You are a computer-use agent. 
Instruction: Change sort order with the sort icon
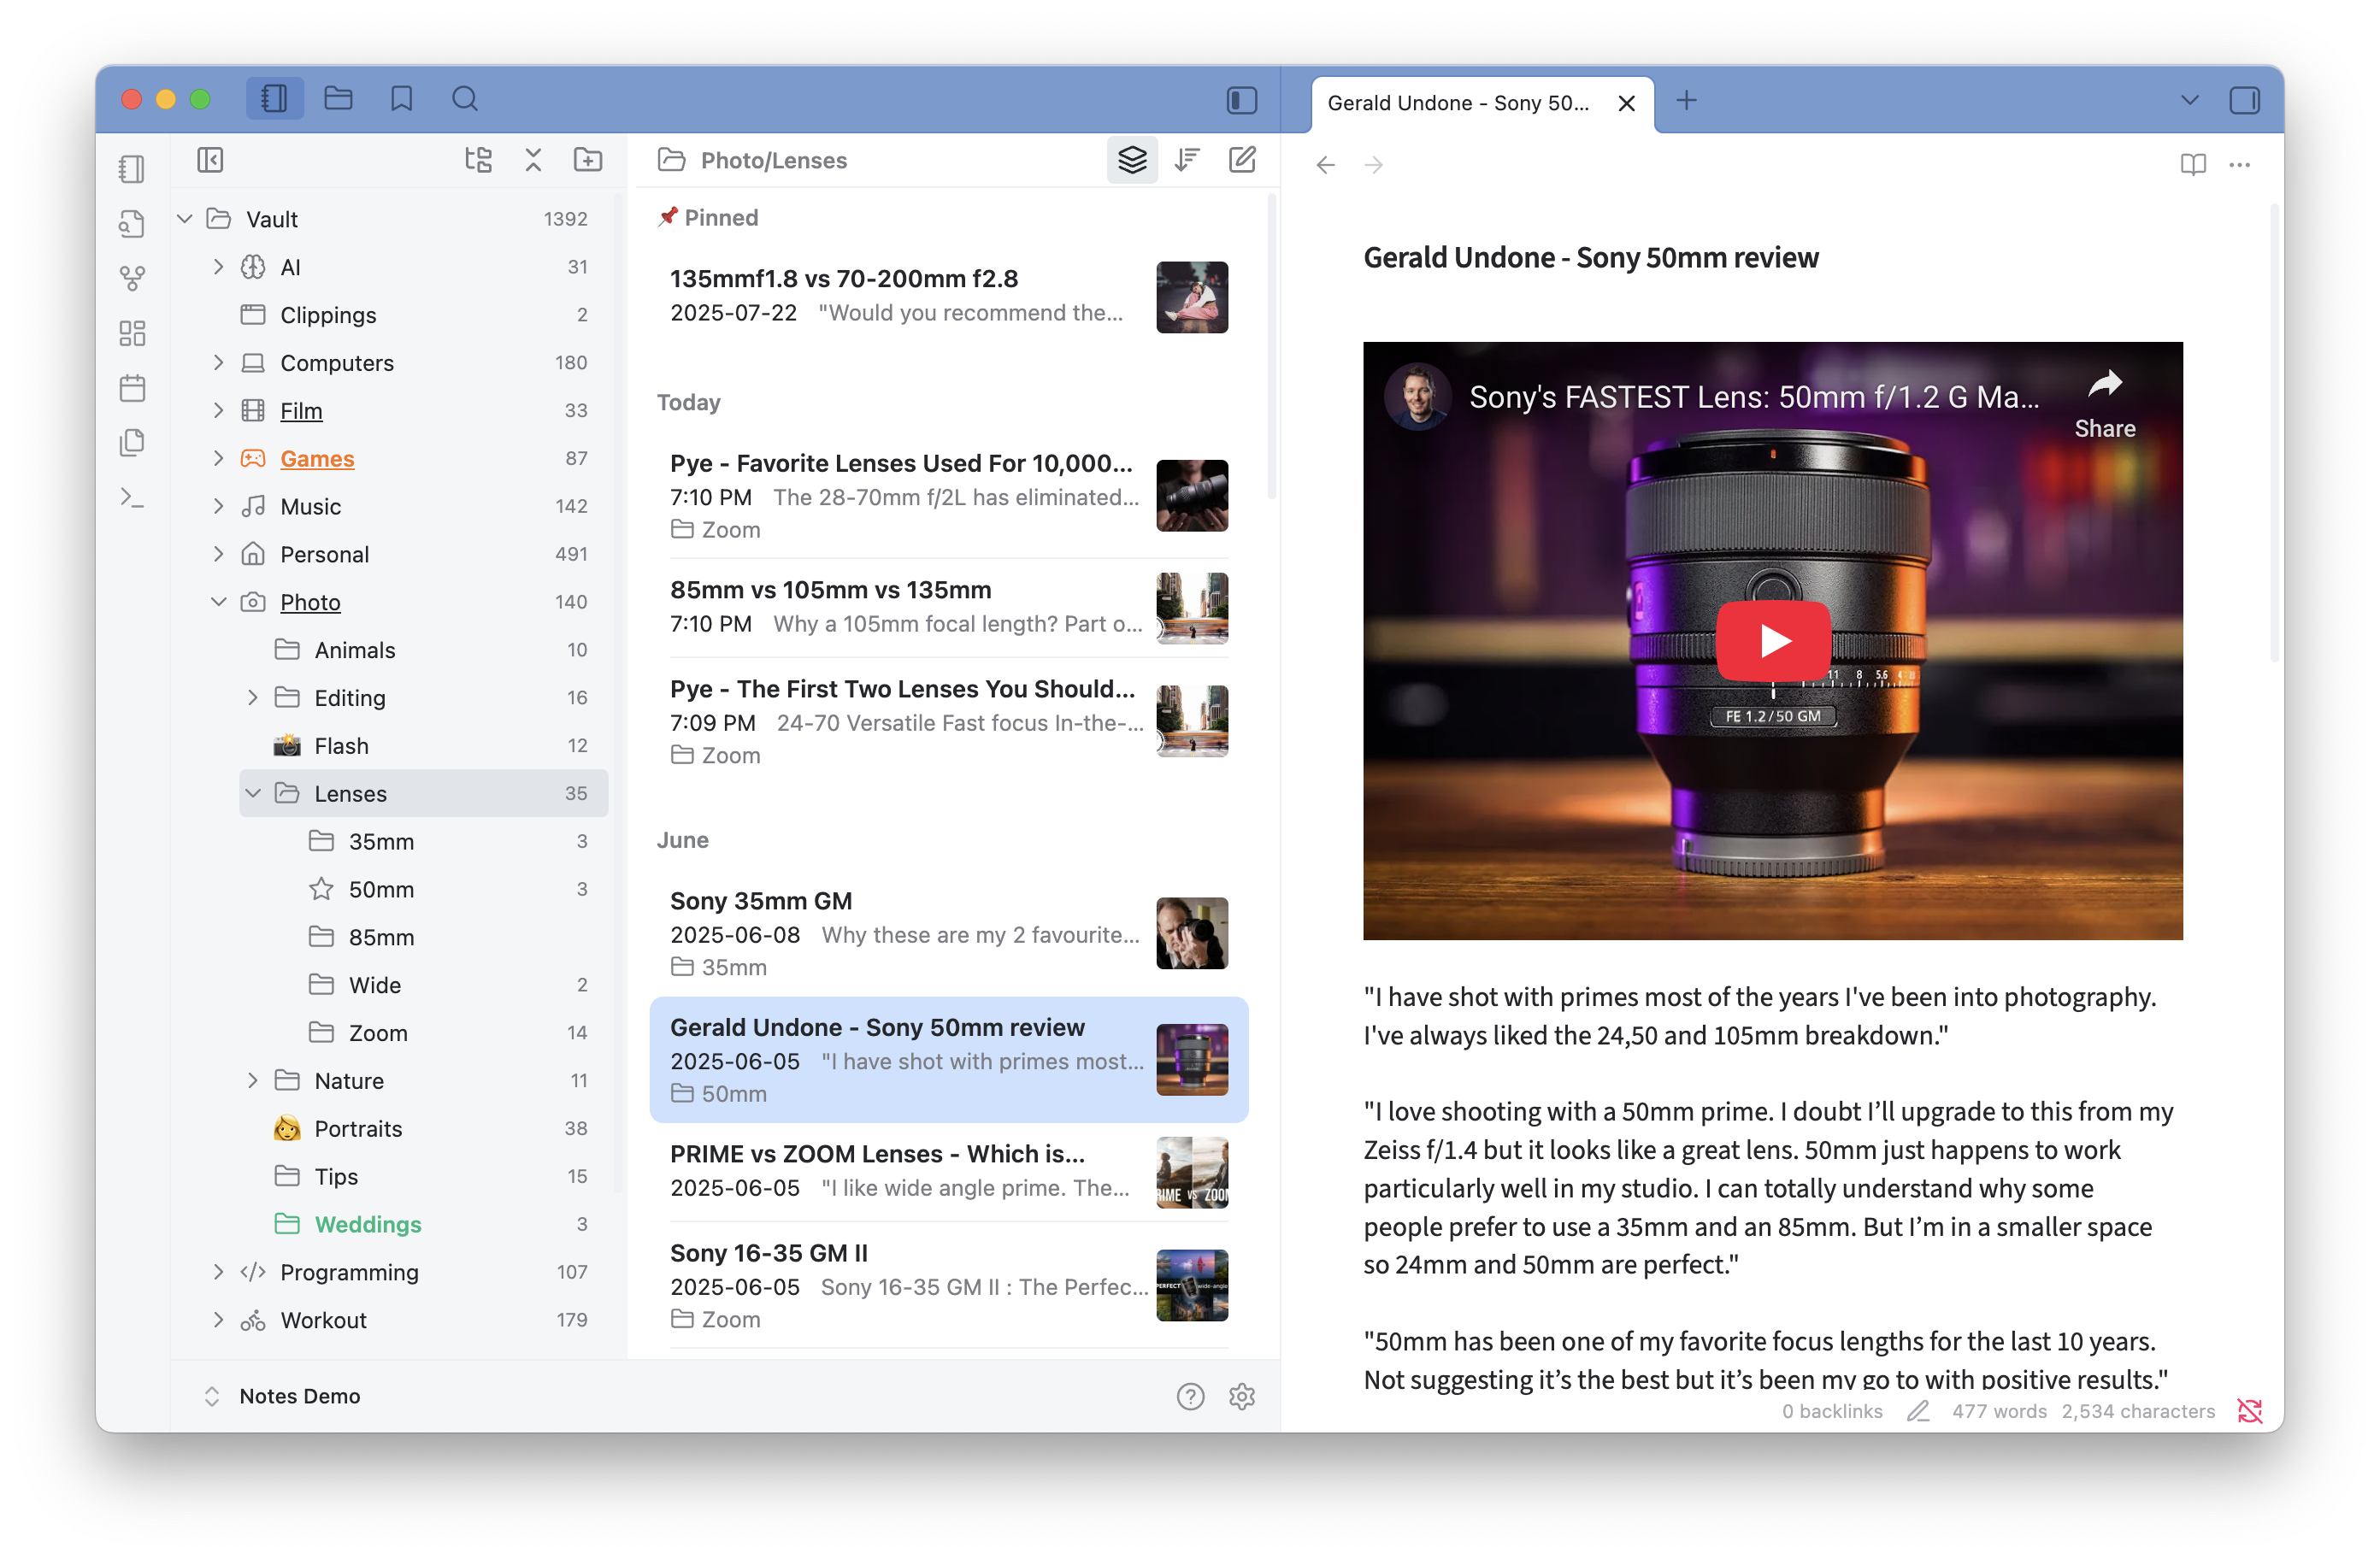pyautogui.click(x=1187, y=160)
